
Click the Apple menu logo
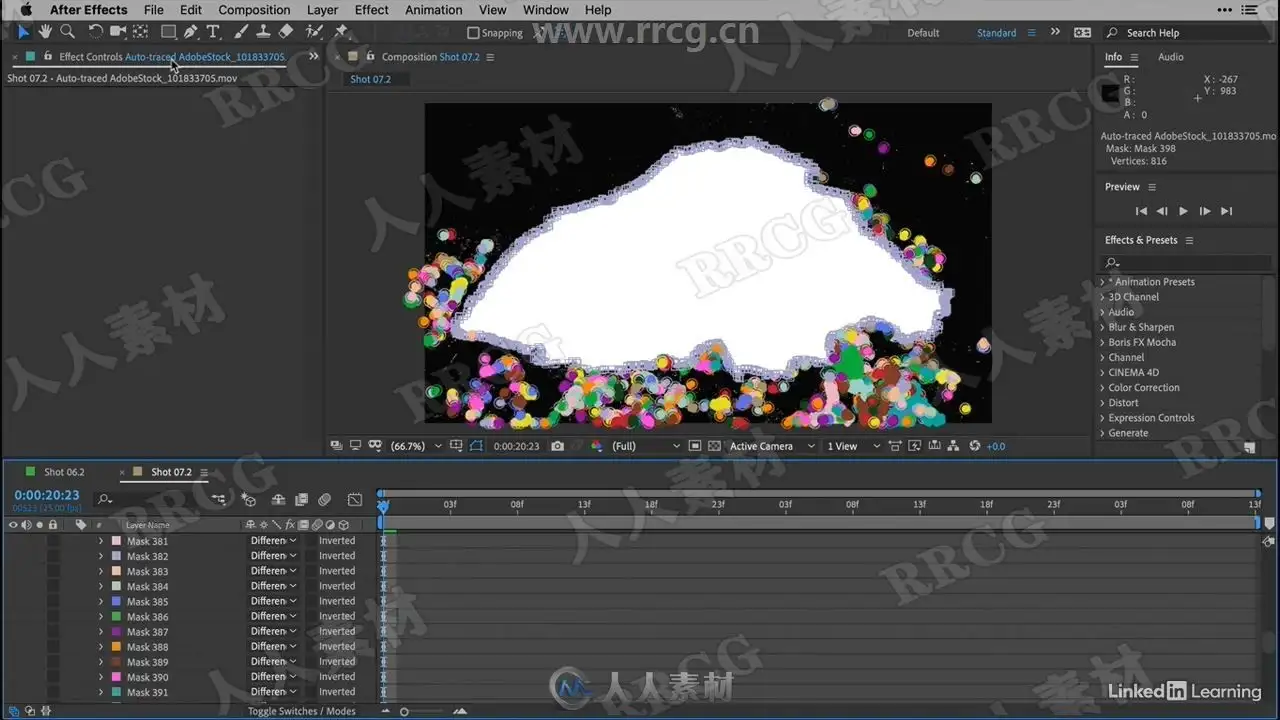point(26,10)
